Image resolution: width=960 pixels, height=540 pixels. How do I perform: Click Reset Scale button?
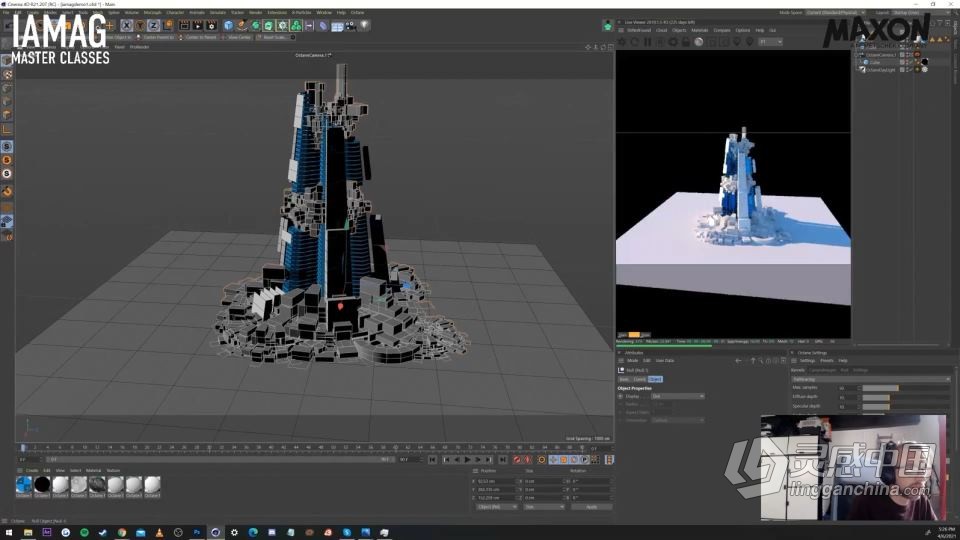(274, 37)
